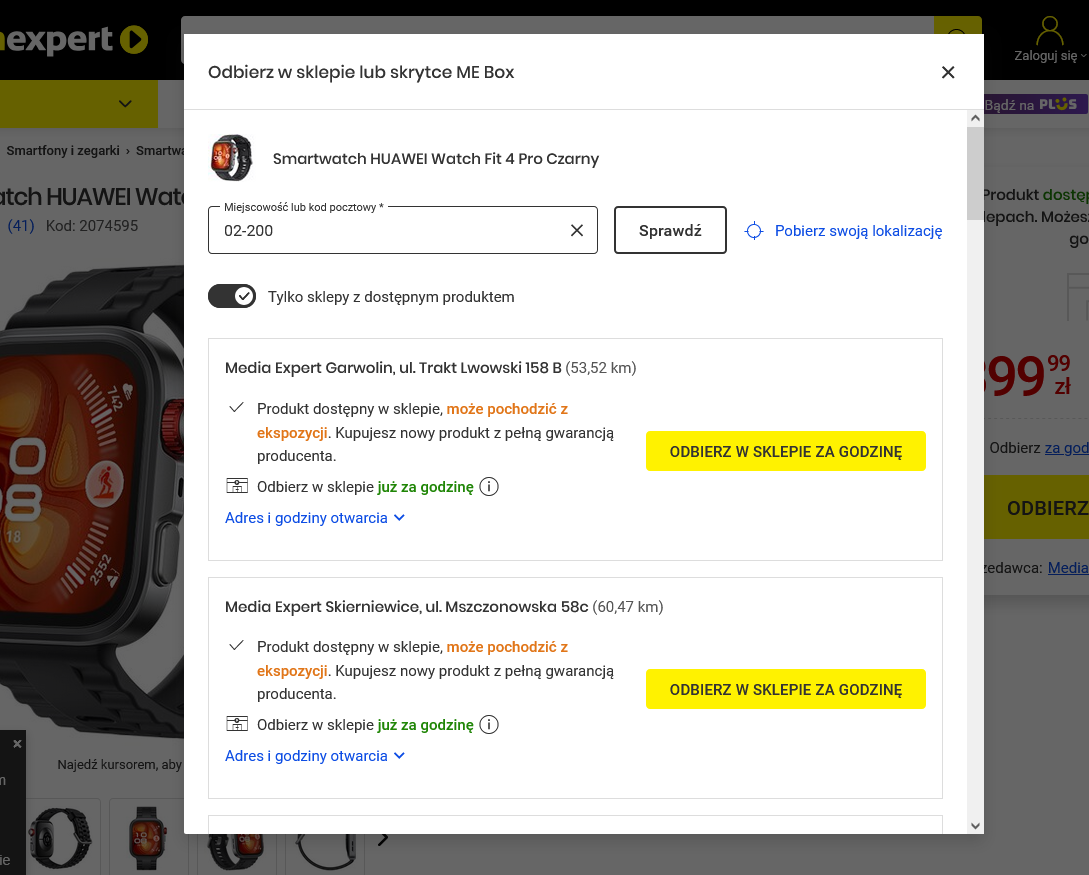Open Smartfony i zegarki breadcrumb

(x=63, y=151)
